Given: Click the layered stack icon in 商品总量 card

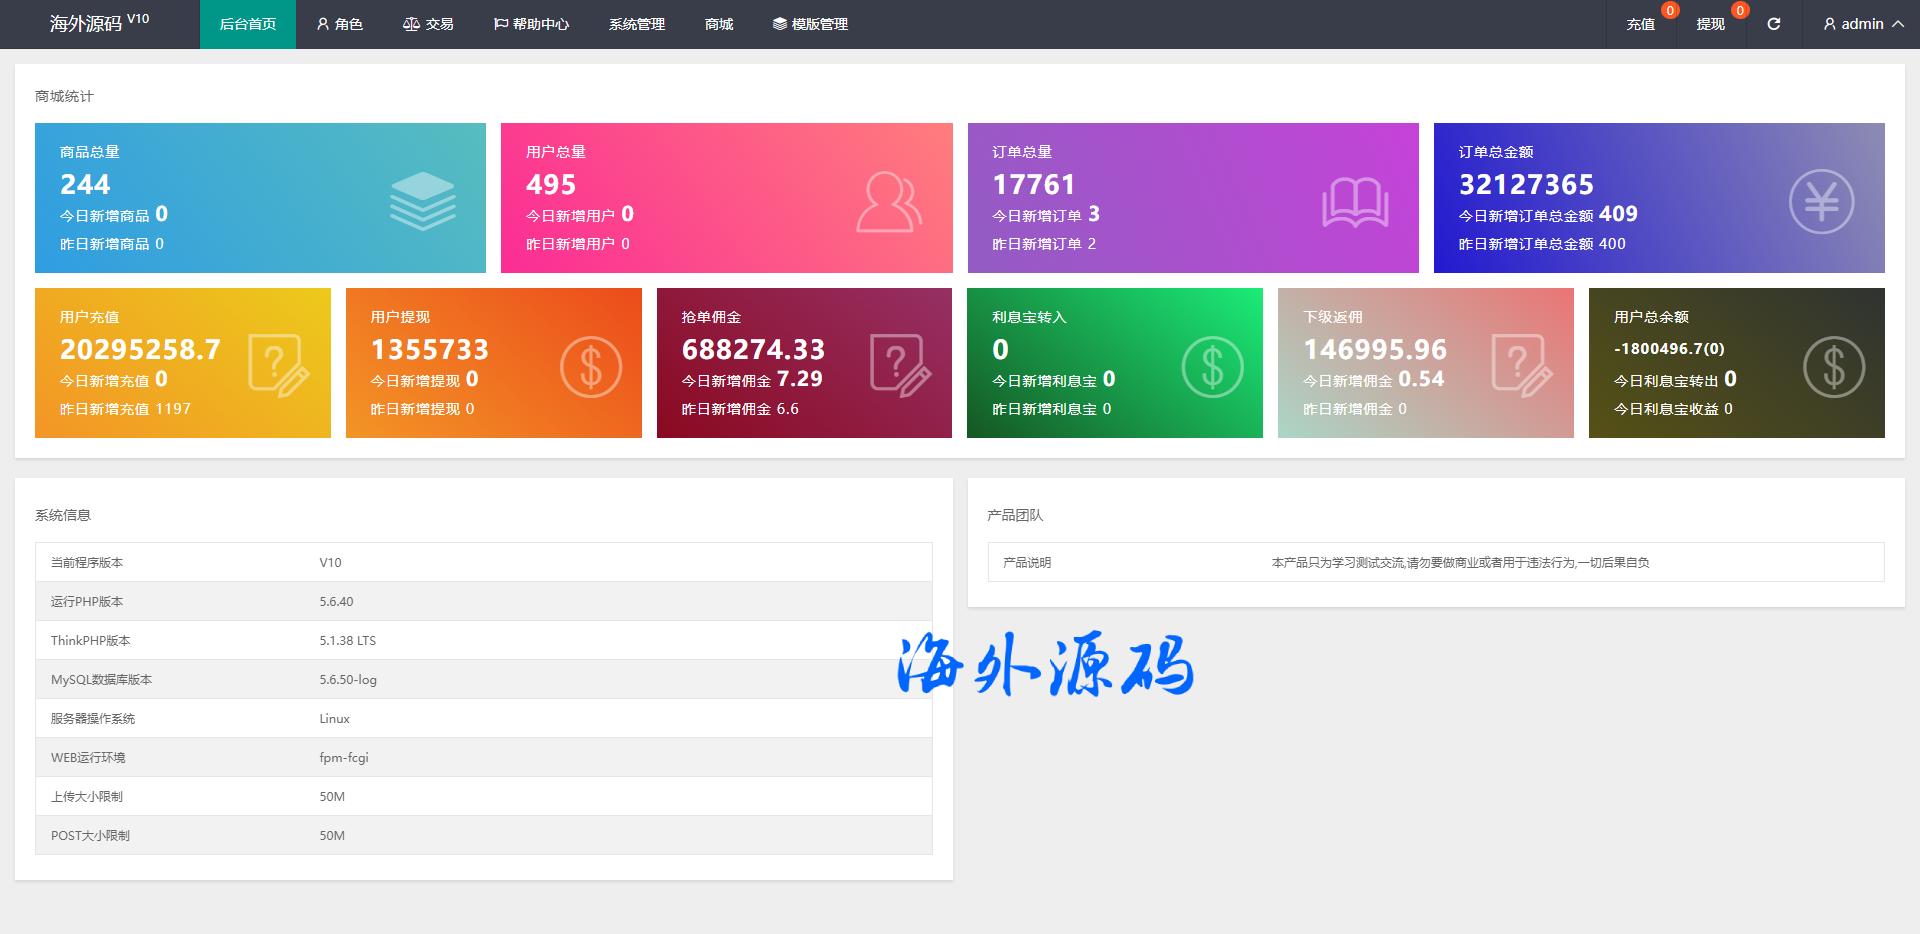Looking at the screenshot, I should [x=422, y=200].
